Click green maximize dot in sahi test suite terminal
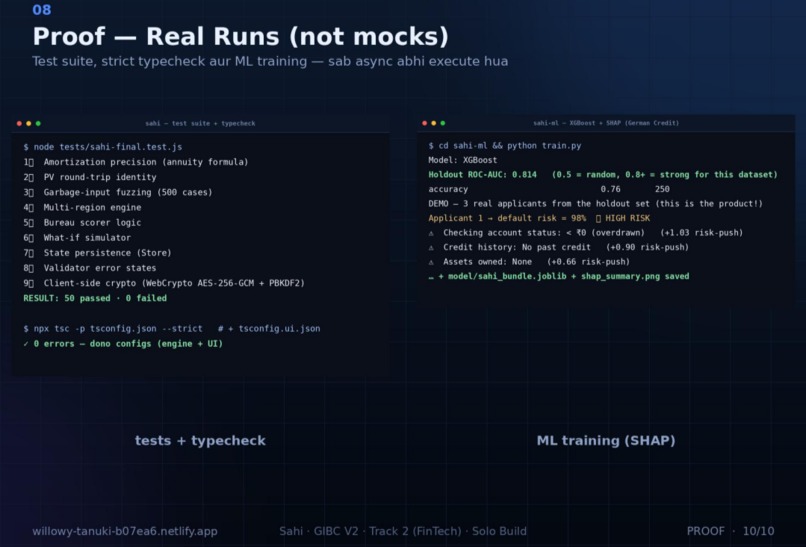Image resolution: width=806 pixels, height=547 pixels. [38, 123]
